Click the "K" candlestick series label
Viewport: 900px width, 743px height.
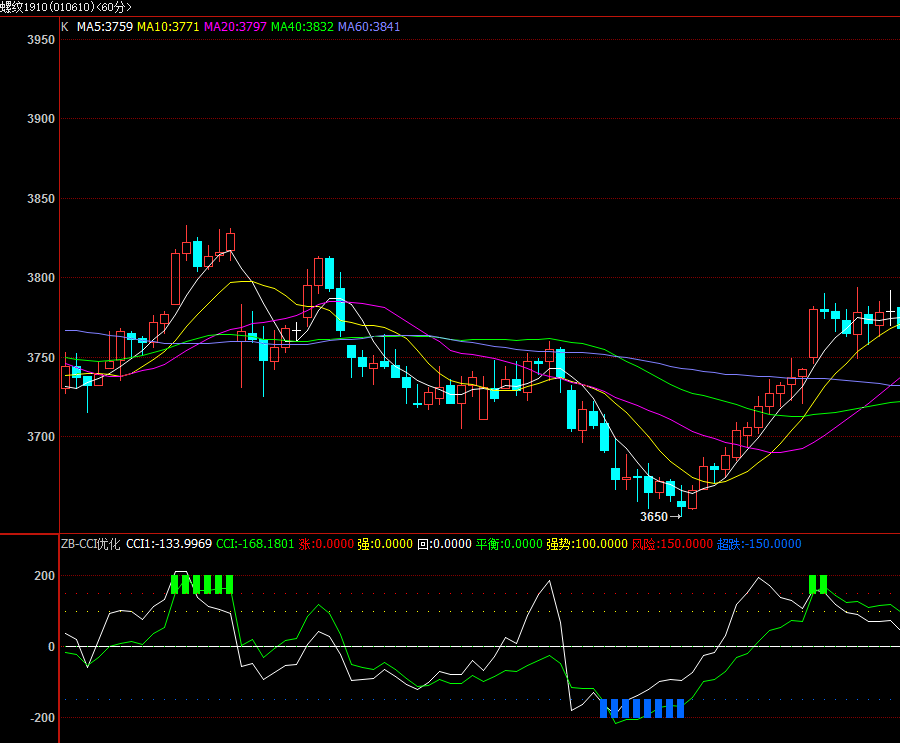[x=64, y=27]
